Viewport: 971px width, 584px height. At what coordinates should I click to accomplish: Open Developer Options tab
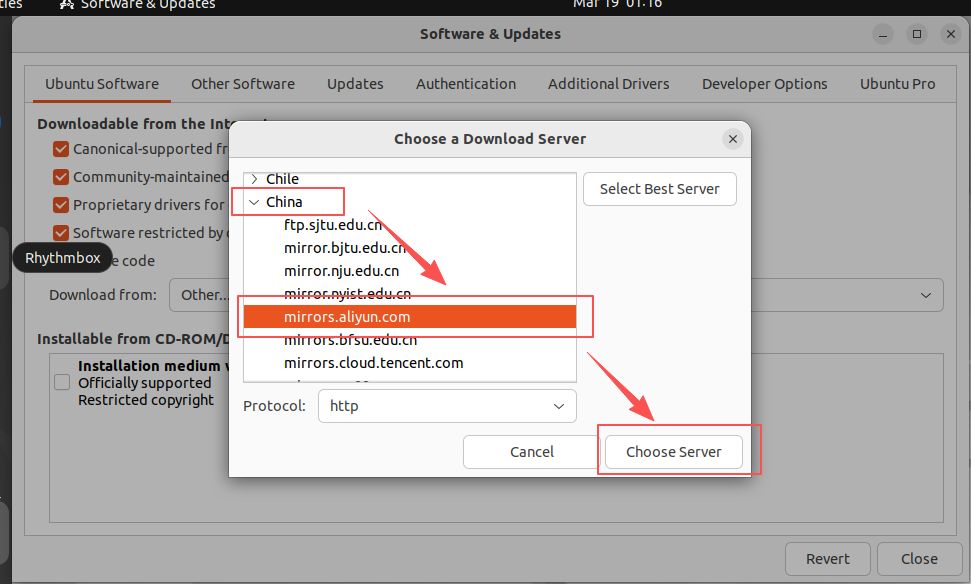[x=764, y=84]
